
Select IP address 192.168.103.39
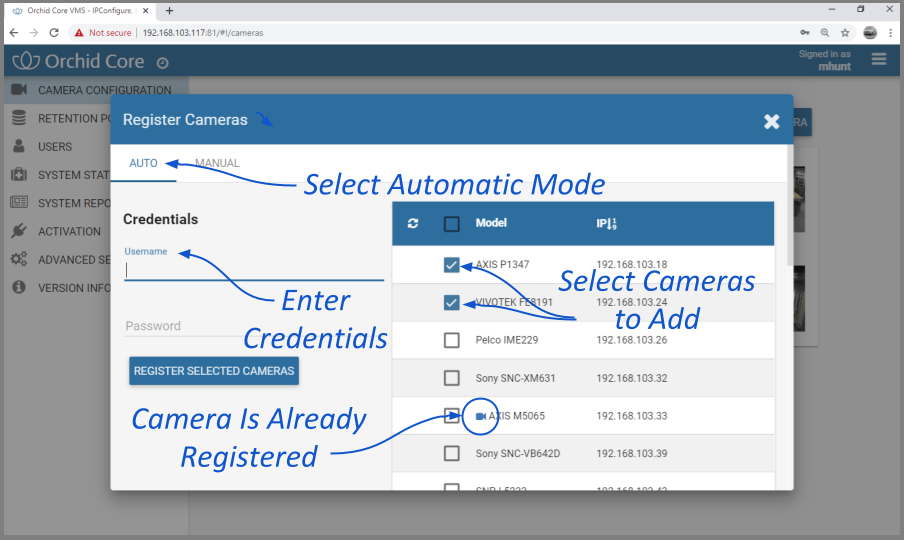click(632, 454)
